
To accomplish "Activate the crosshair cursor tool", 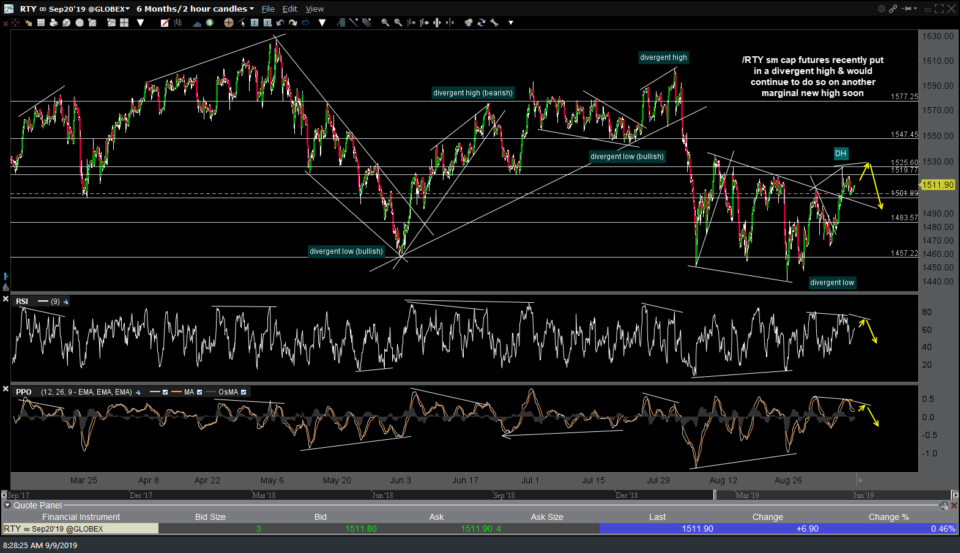I will pos(229,23).
